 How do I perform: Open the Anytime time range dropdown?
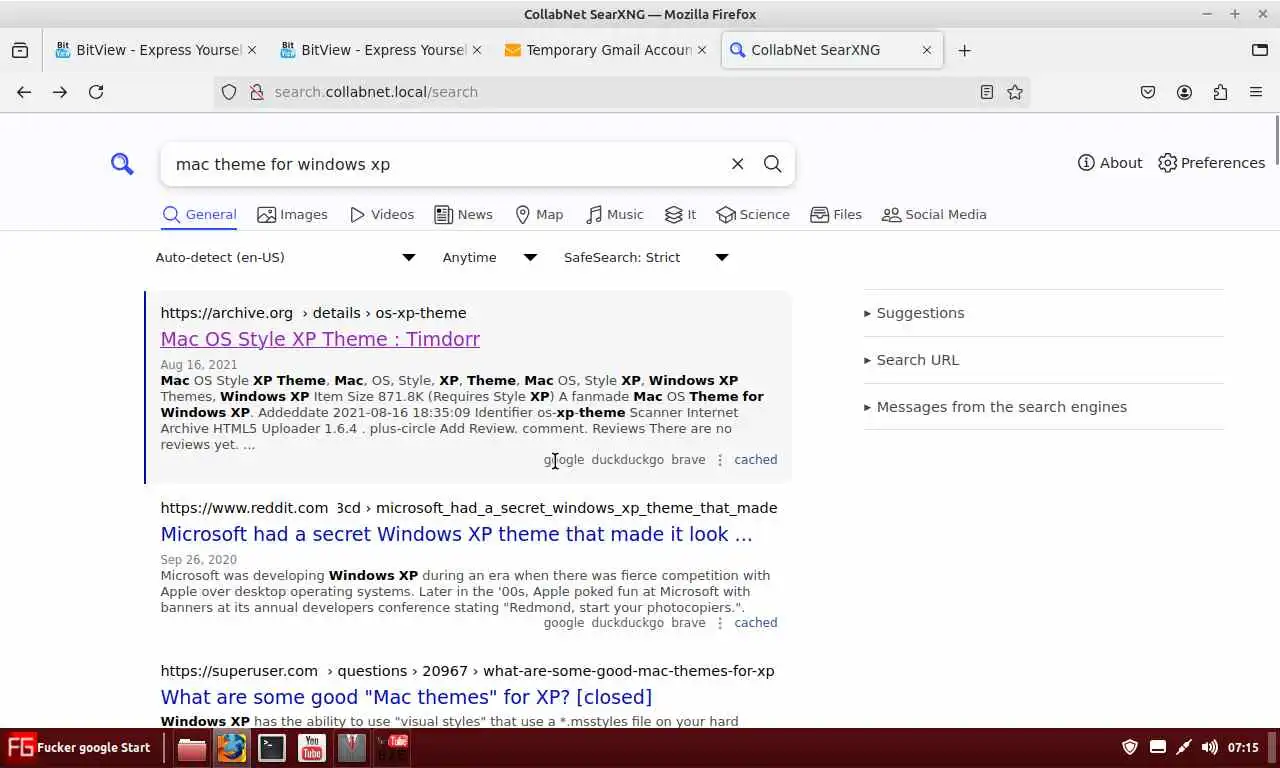click(490, 258)
